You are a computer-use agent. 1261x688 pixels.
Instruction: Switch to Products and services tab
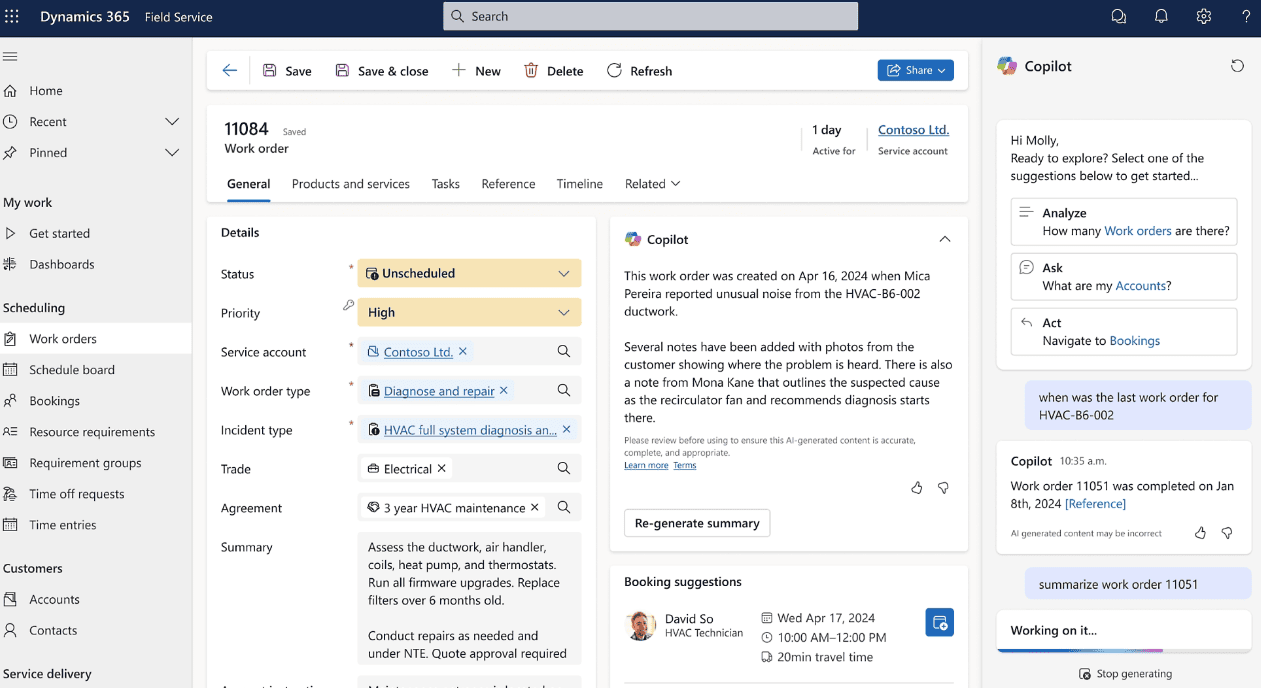click(x=351, y=184)
